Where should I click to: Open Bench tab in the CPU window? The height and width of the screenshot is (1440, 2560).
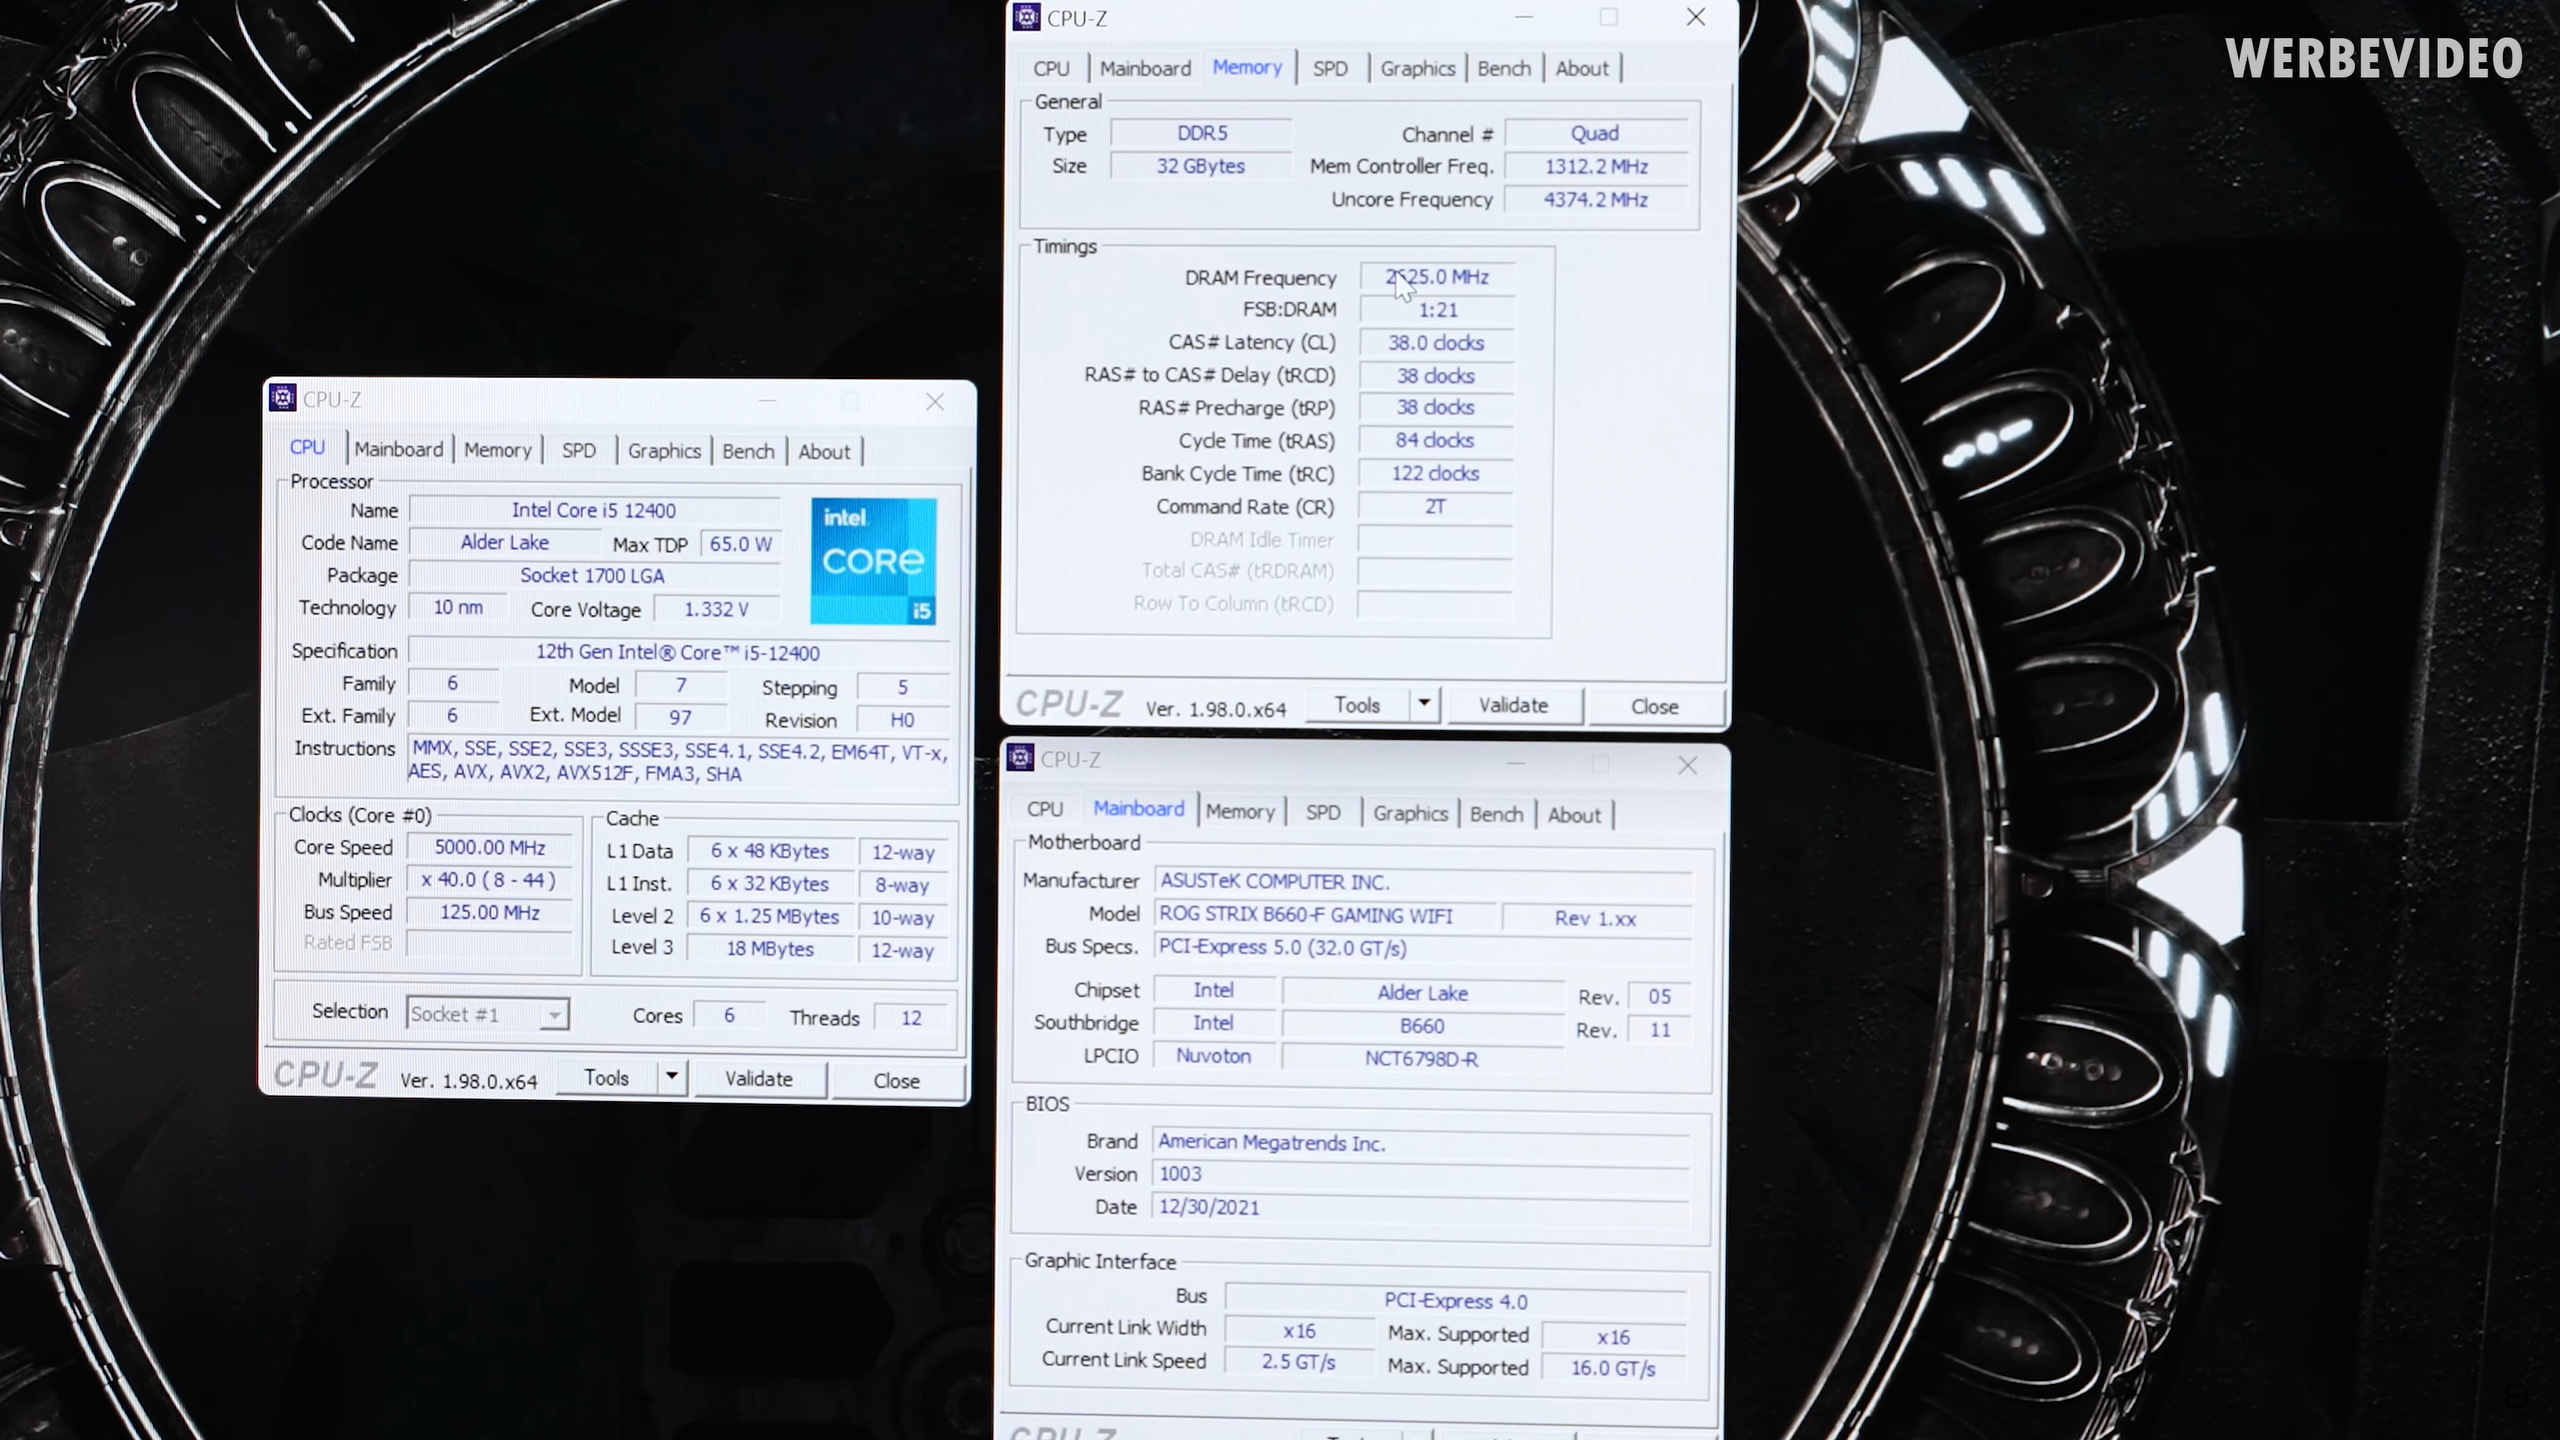click(x=748, y=451)
